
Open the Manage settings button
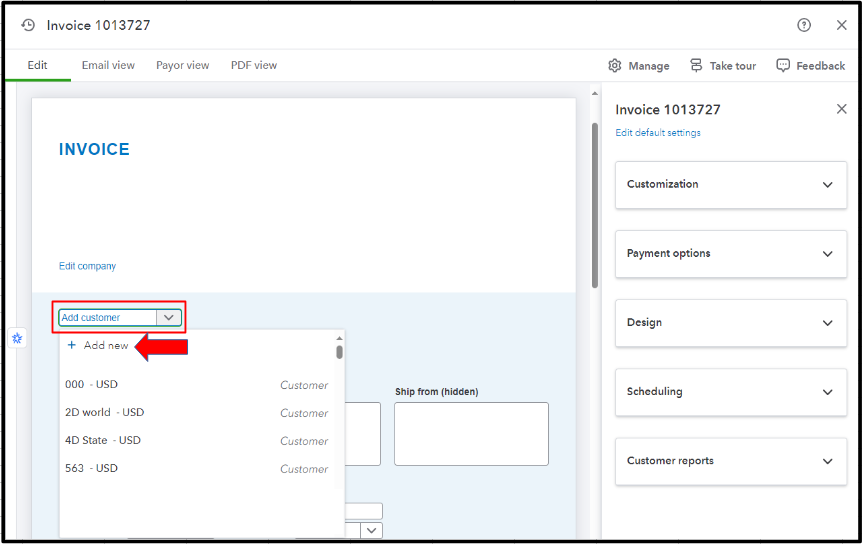click(639, 65)
